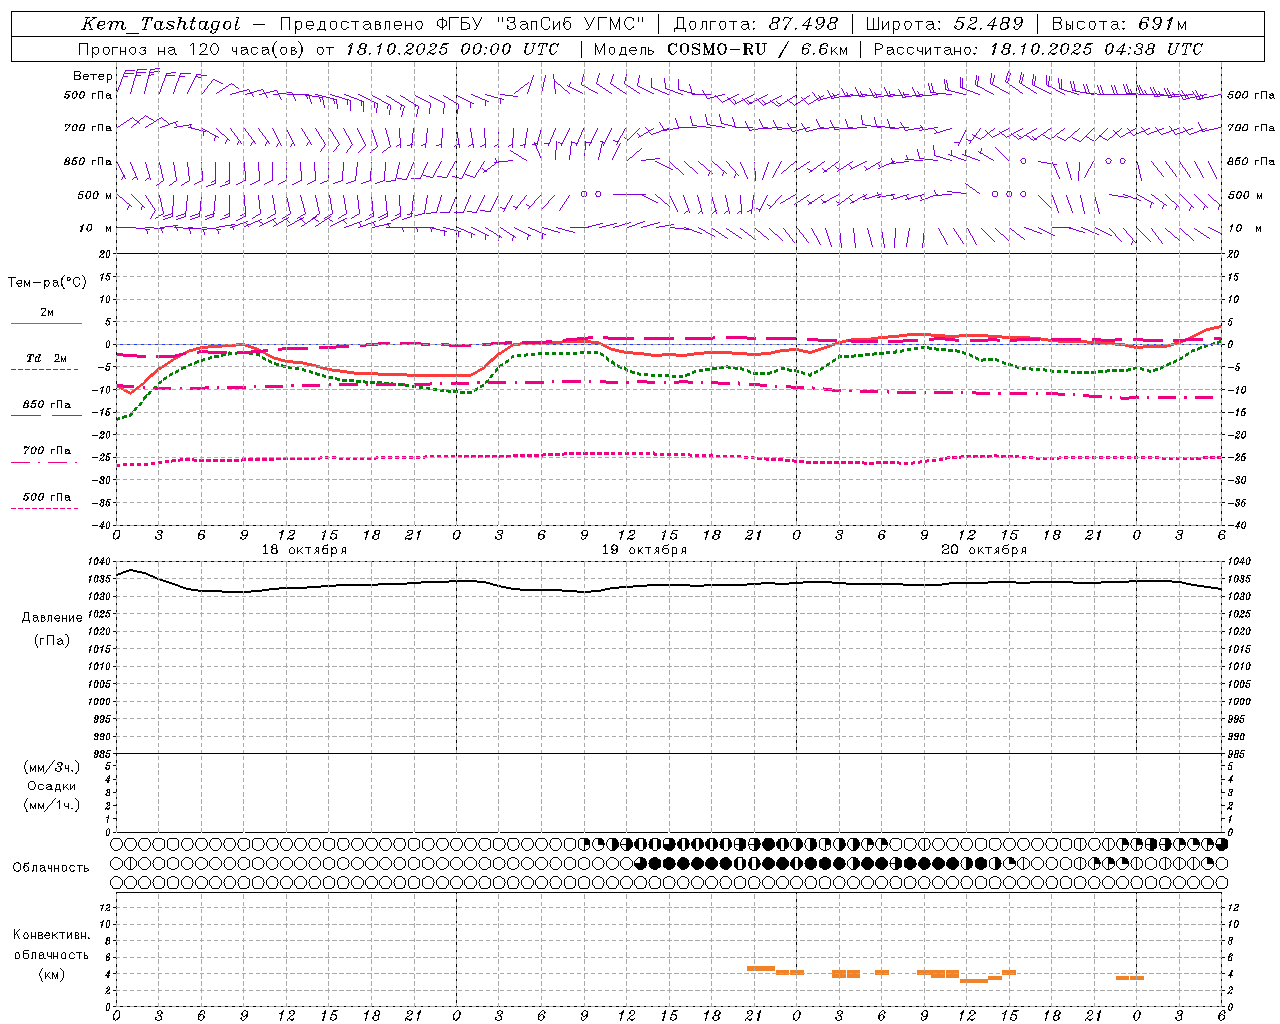Click the 500 гПа temperature legend entry
Screen dimensions: 1280x1024
pyautogui.click(x=47, y=497)
